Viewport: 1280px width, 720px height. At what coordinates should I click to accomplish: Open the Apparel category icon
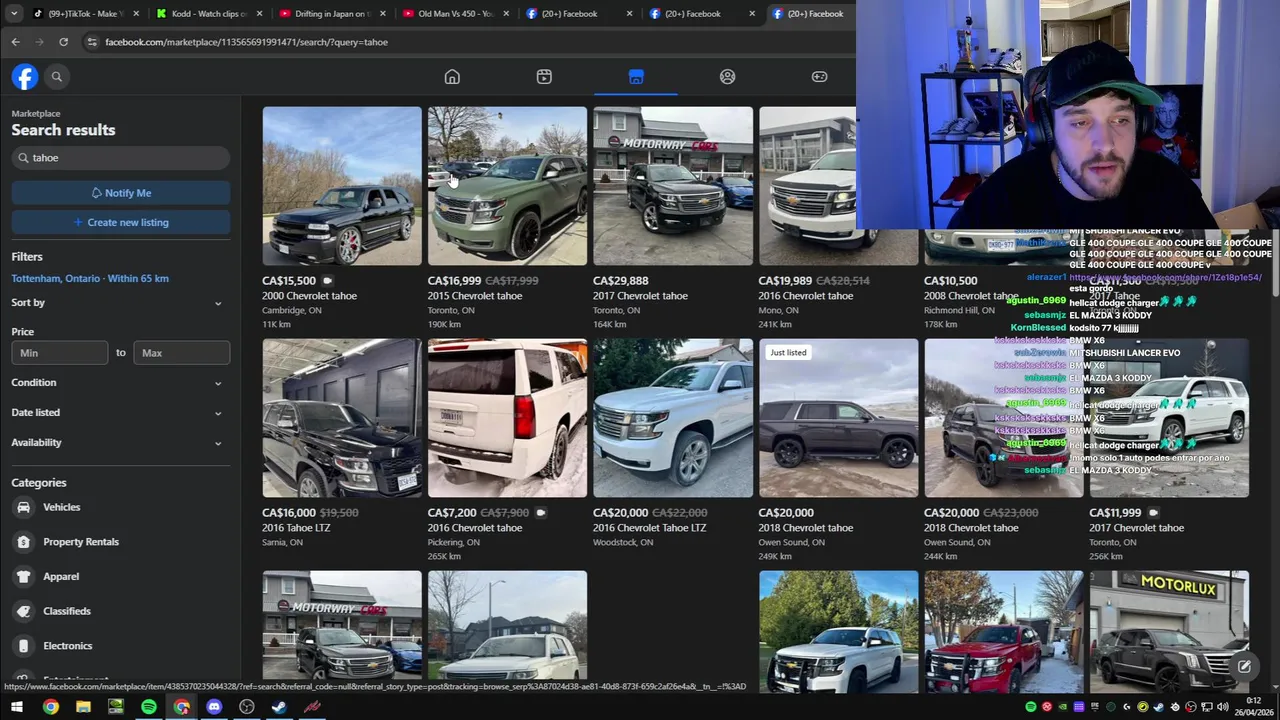(x=23, y=576)
